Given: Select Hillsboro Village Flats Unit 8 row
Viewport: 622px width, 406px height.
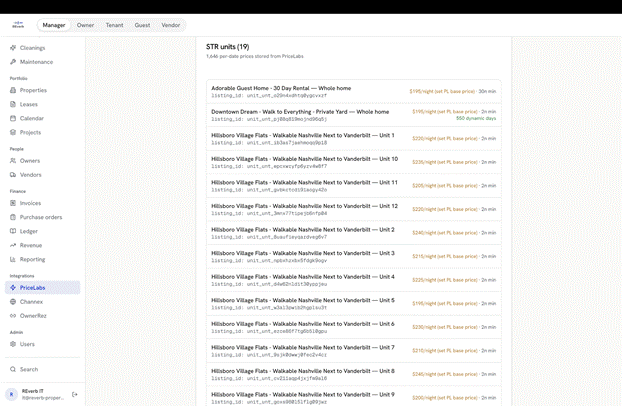Looking at the screenshot, I should [353, 374].
